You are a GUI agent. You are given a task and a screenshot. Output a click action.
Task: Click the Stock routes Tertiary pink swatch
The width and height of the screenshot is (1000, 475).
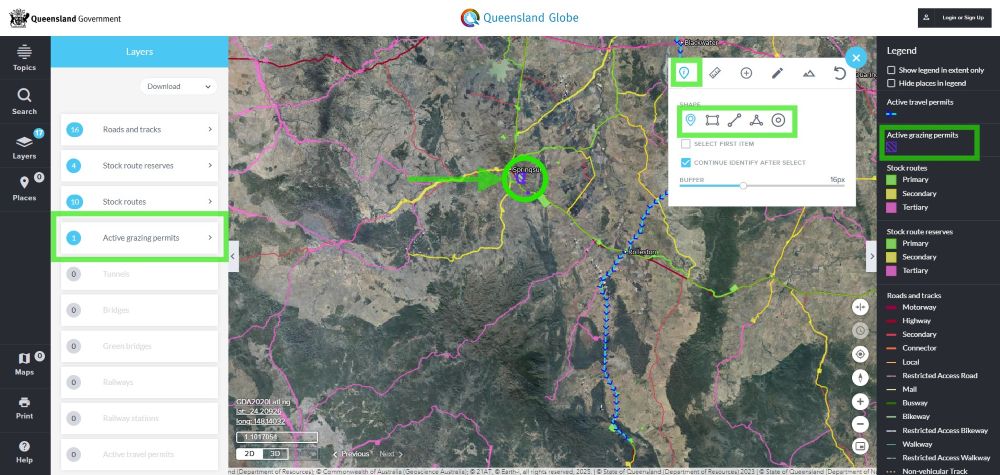[x=892, y=207]
